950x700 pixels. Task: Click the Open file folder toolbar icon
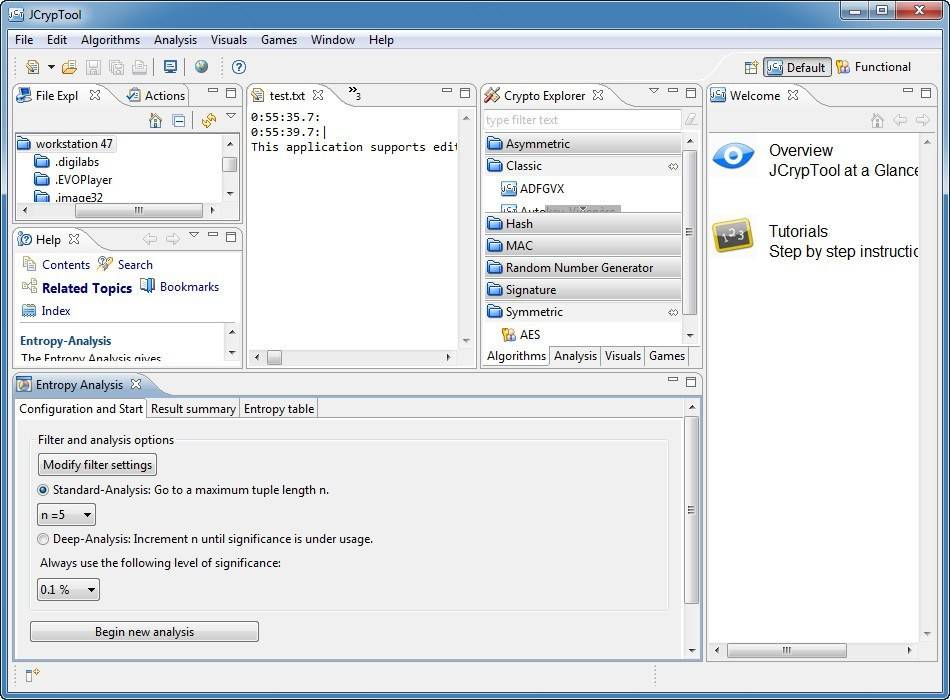click(x=68, y=67)
